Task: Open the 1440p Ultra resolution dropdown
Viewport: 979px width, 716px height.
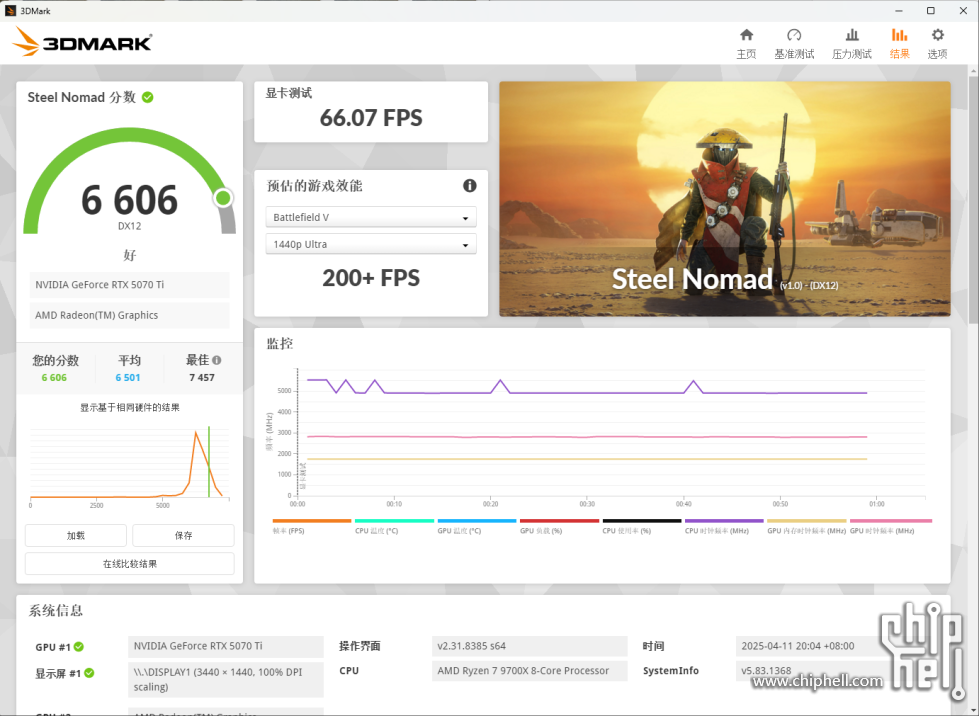Action: [371, 244]
